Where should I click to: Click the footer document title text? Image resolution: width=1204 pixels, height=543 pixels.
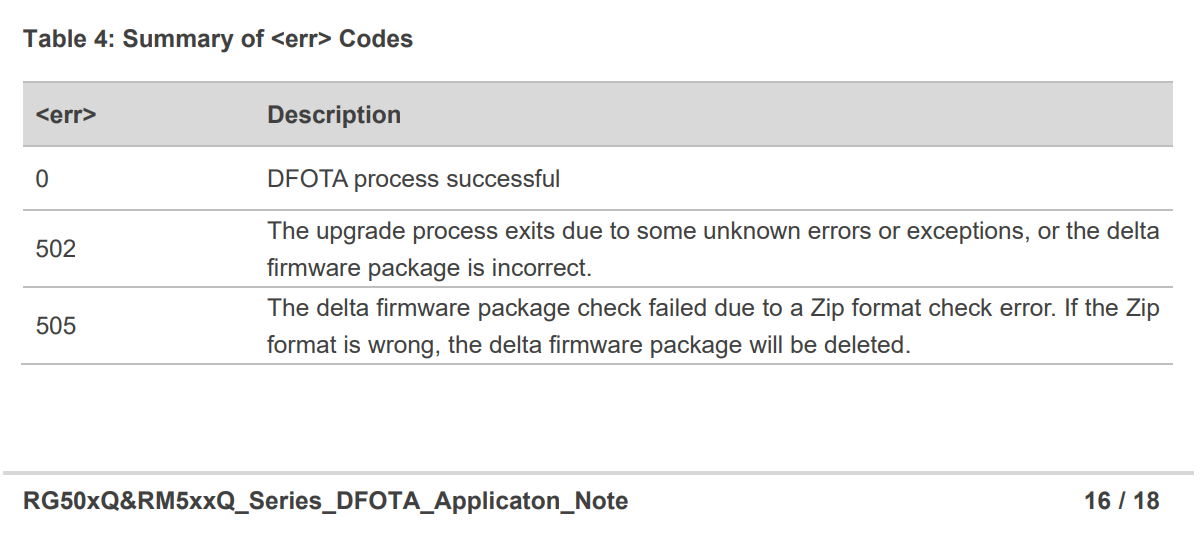pyautogui.click(x=326, y=501)
